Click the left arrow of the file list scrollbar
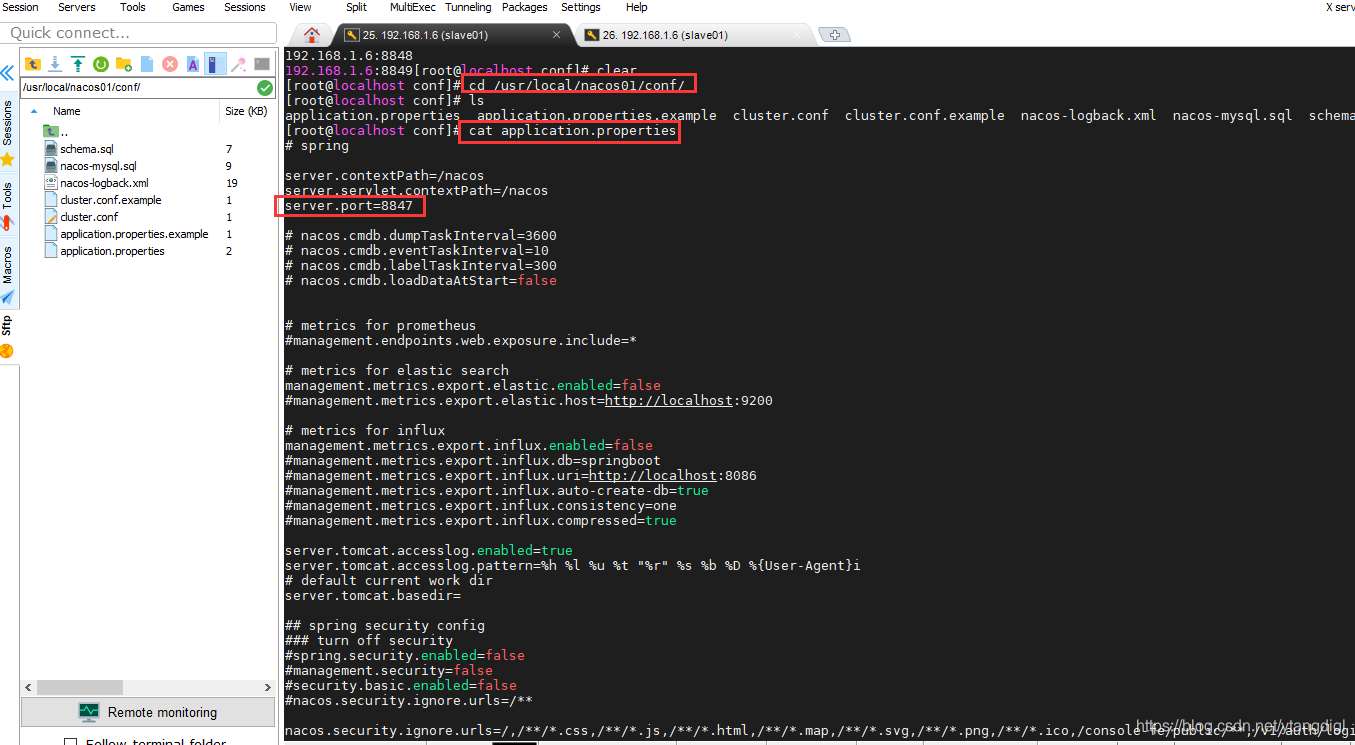 [28, 688]
